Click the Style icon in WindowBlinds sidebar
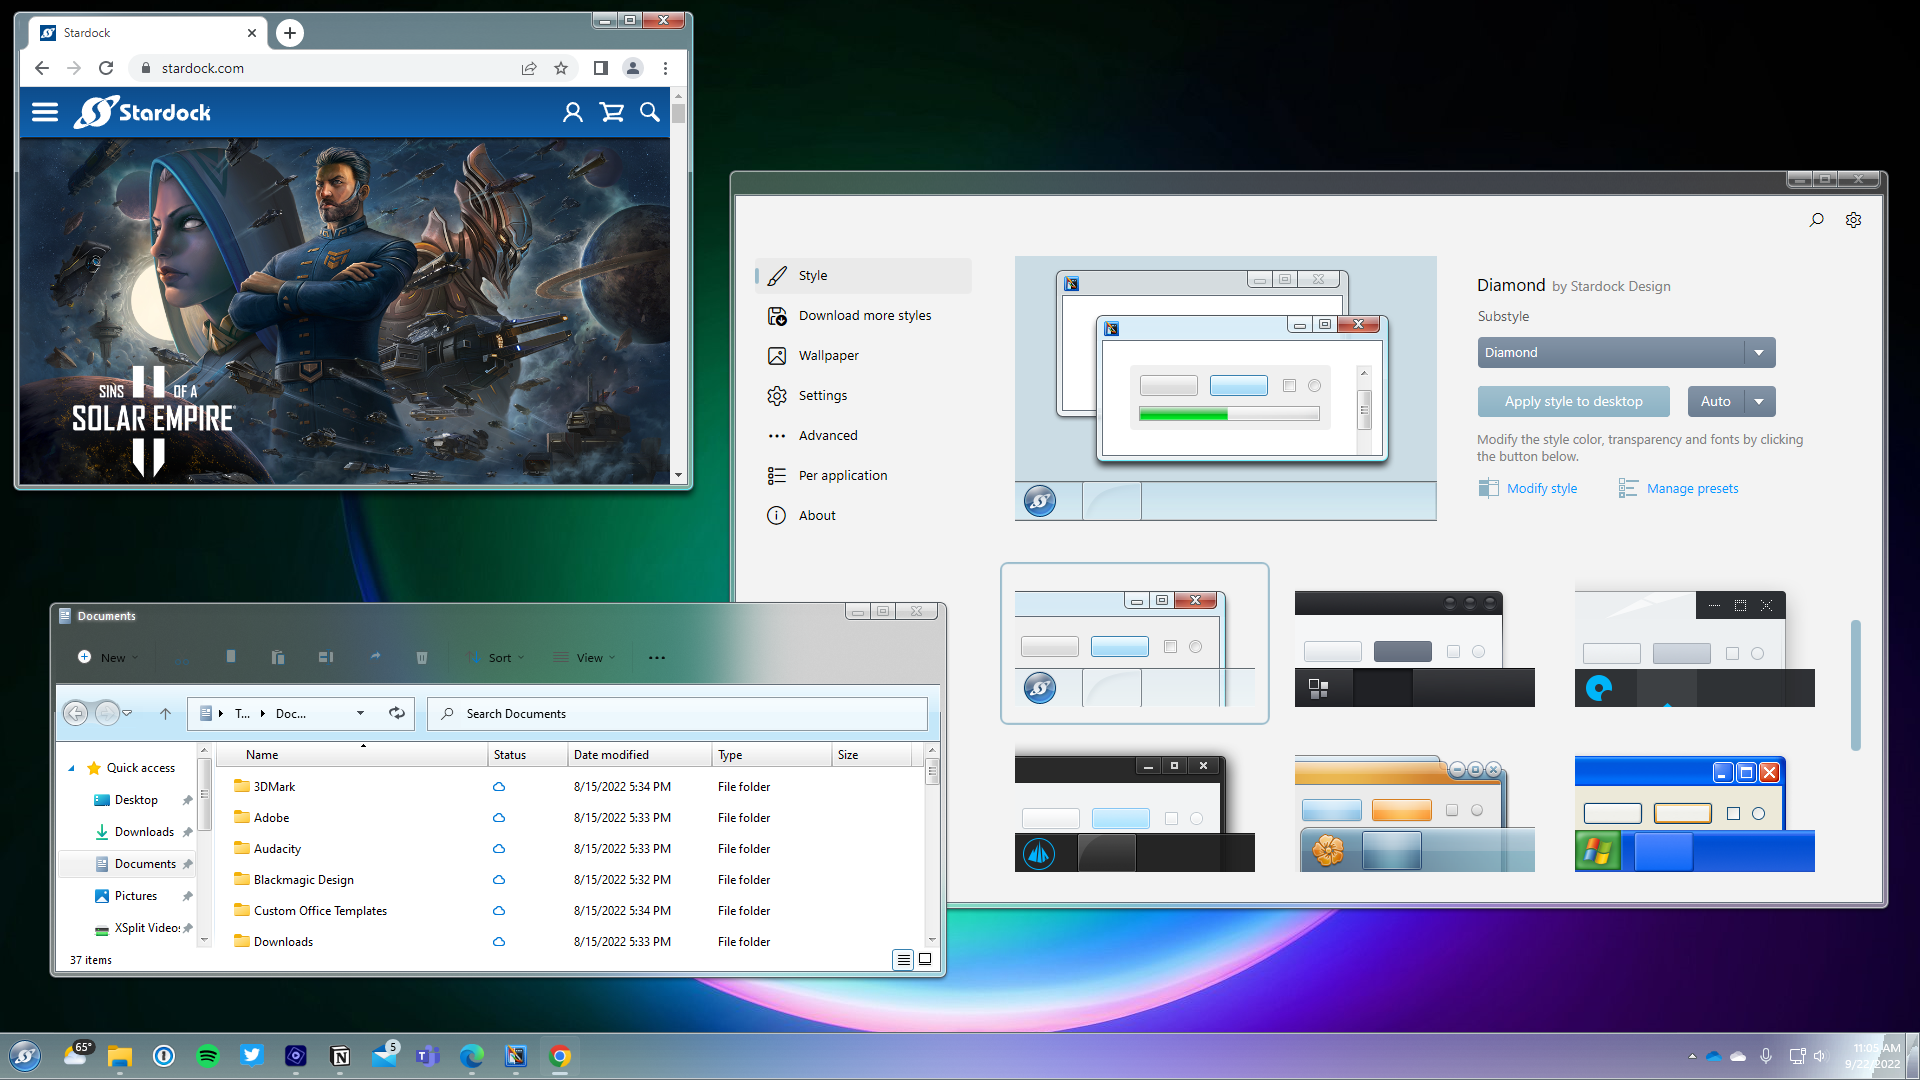 (777, 276)
